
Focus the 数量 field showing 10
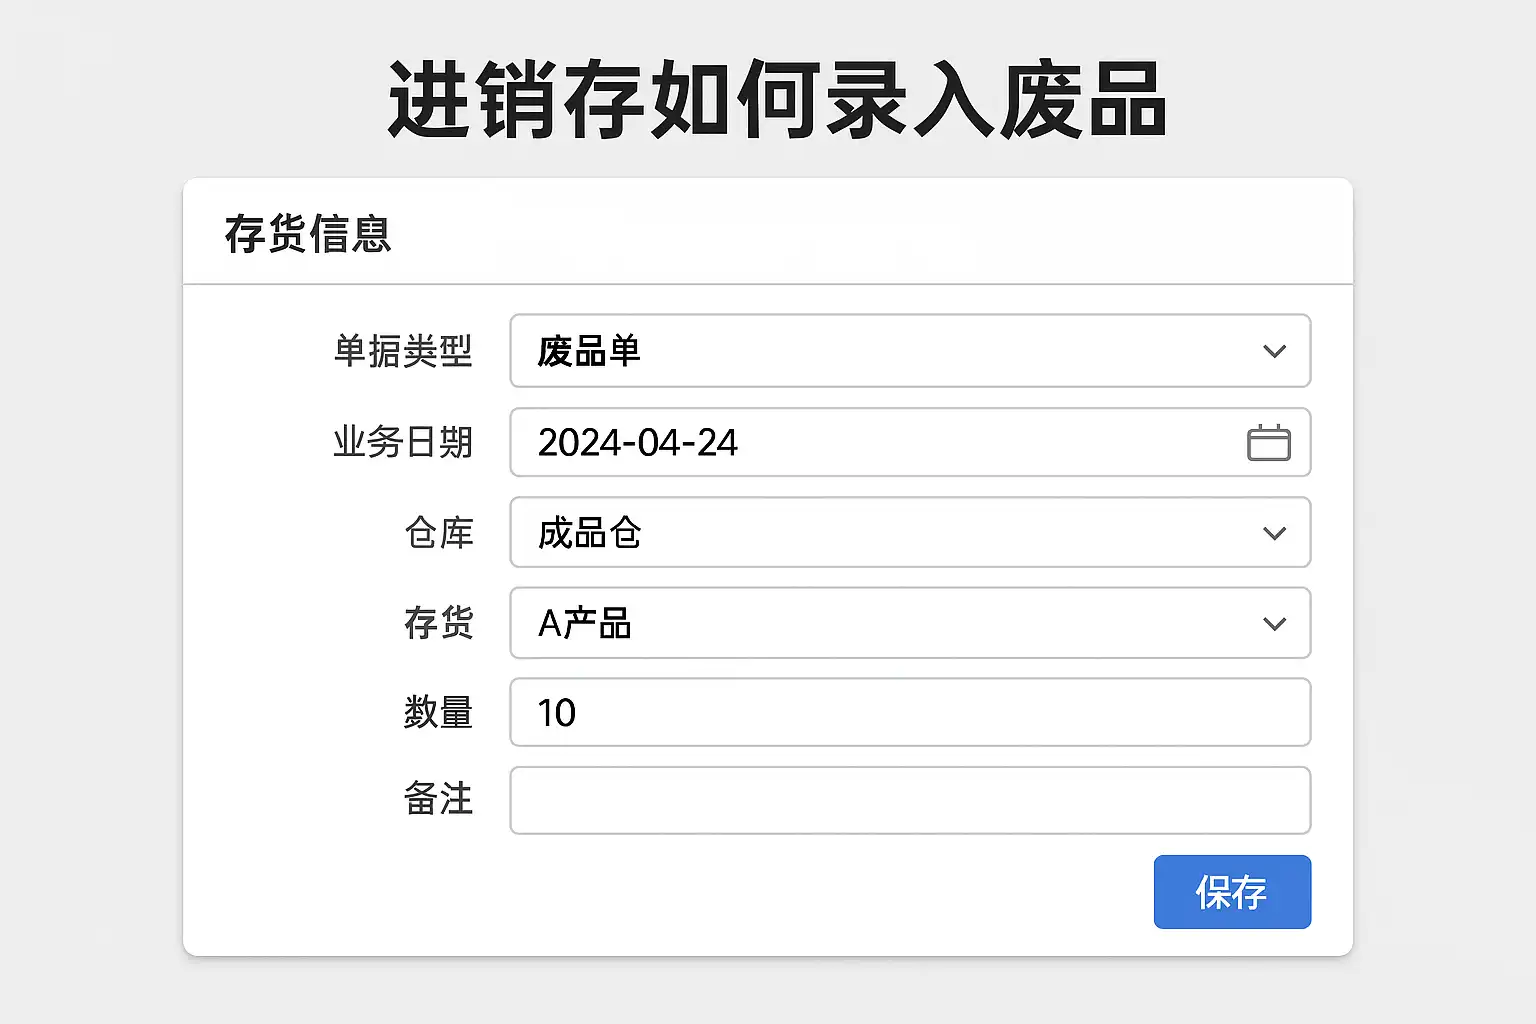coord(909,712)
